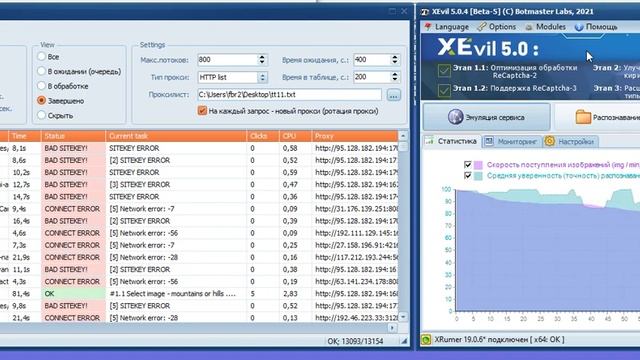Image resolution: width=640 pixels, height=360 pixels.
Task: Click the Распознавание folder button
Action: (597, 117)
